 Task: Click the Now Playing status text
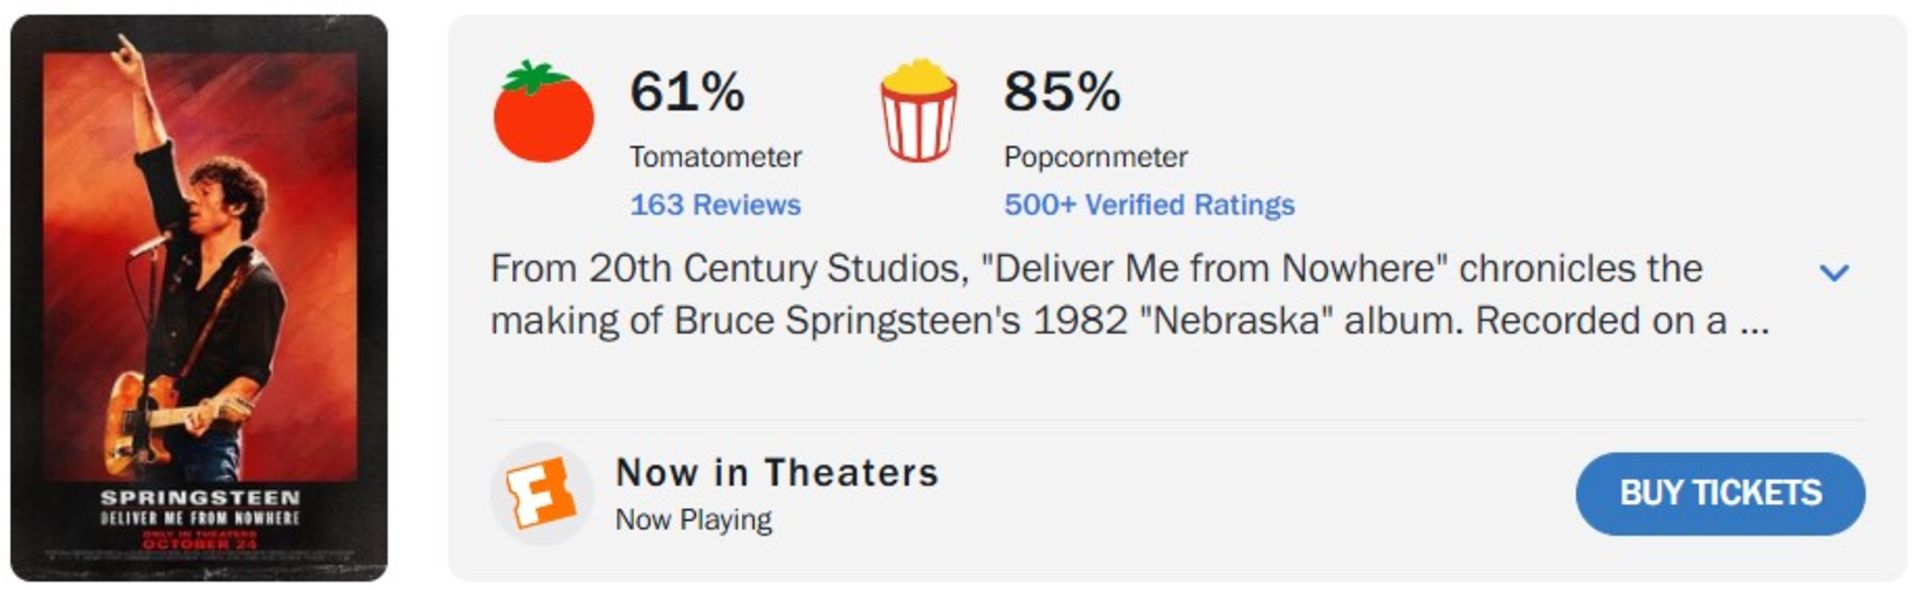(x=693, y=520)
